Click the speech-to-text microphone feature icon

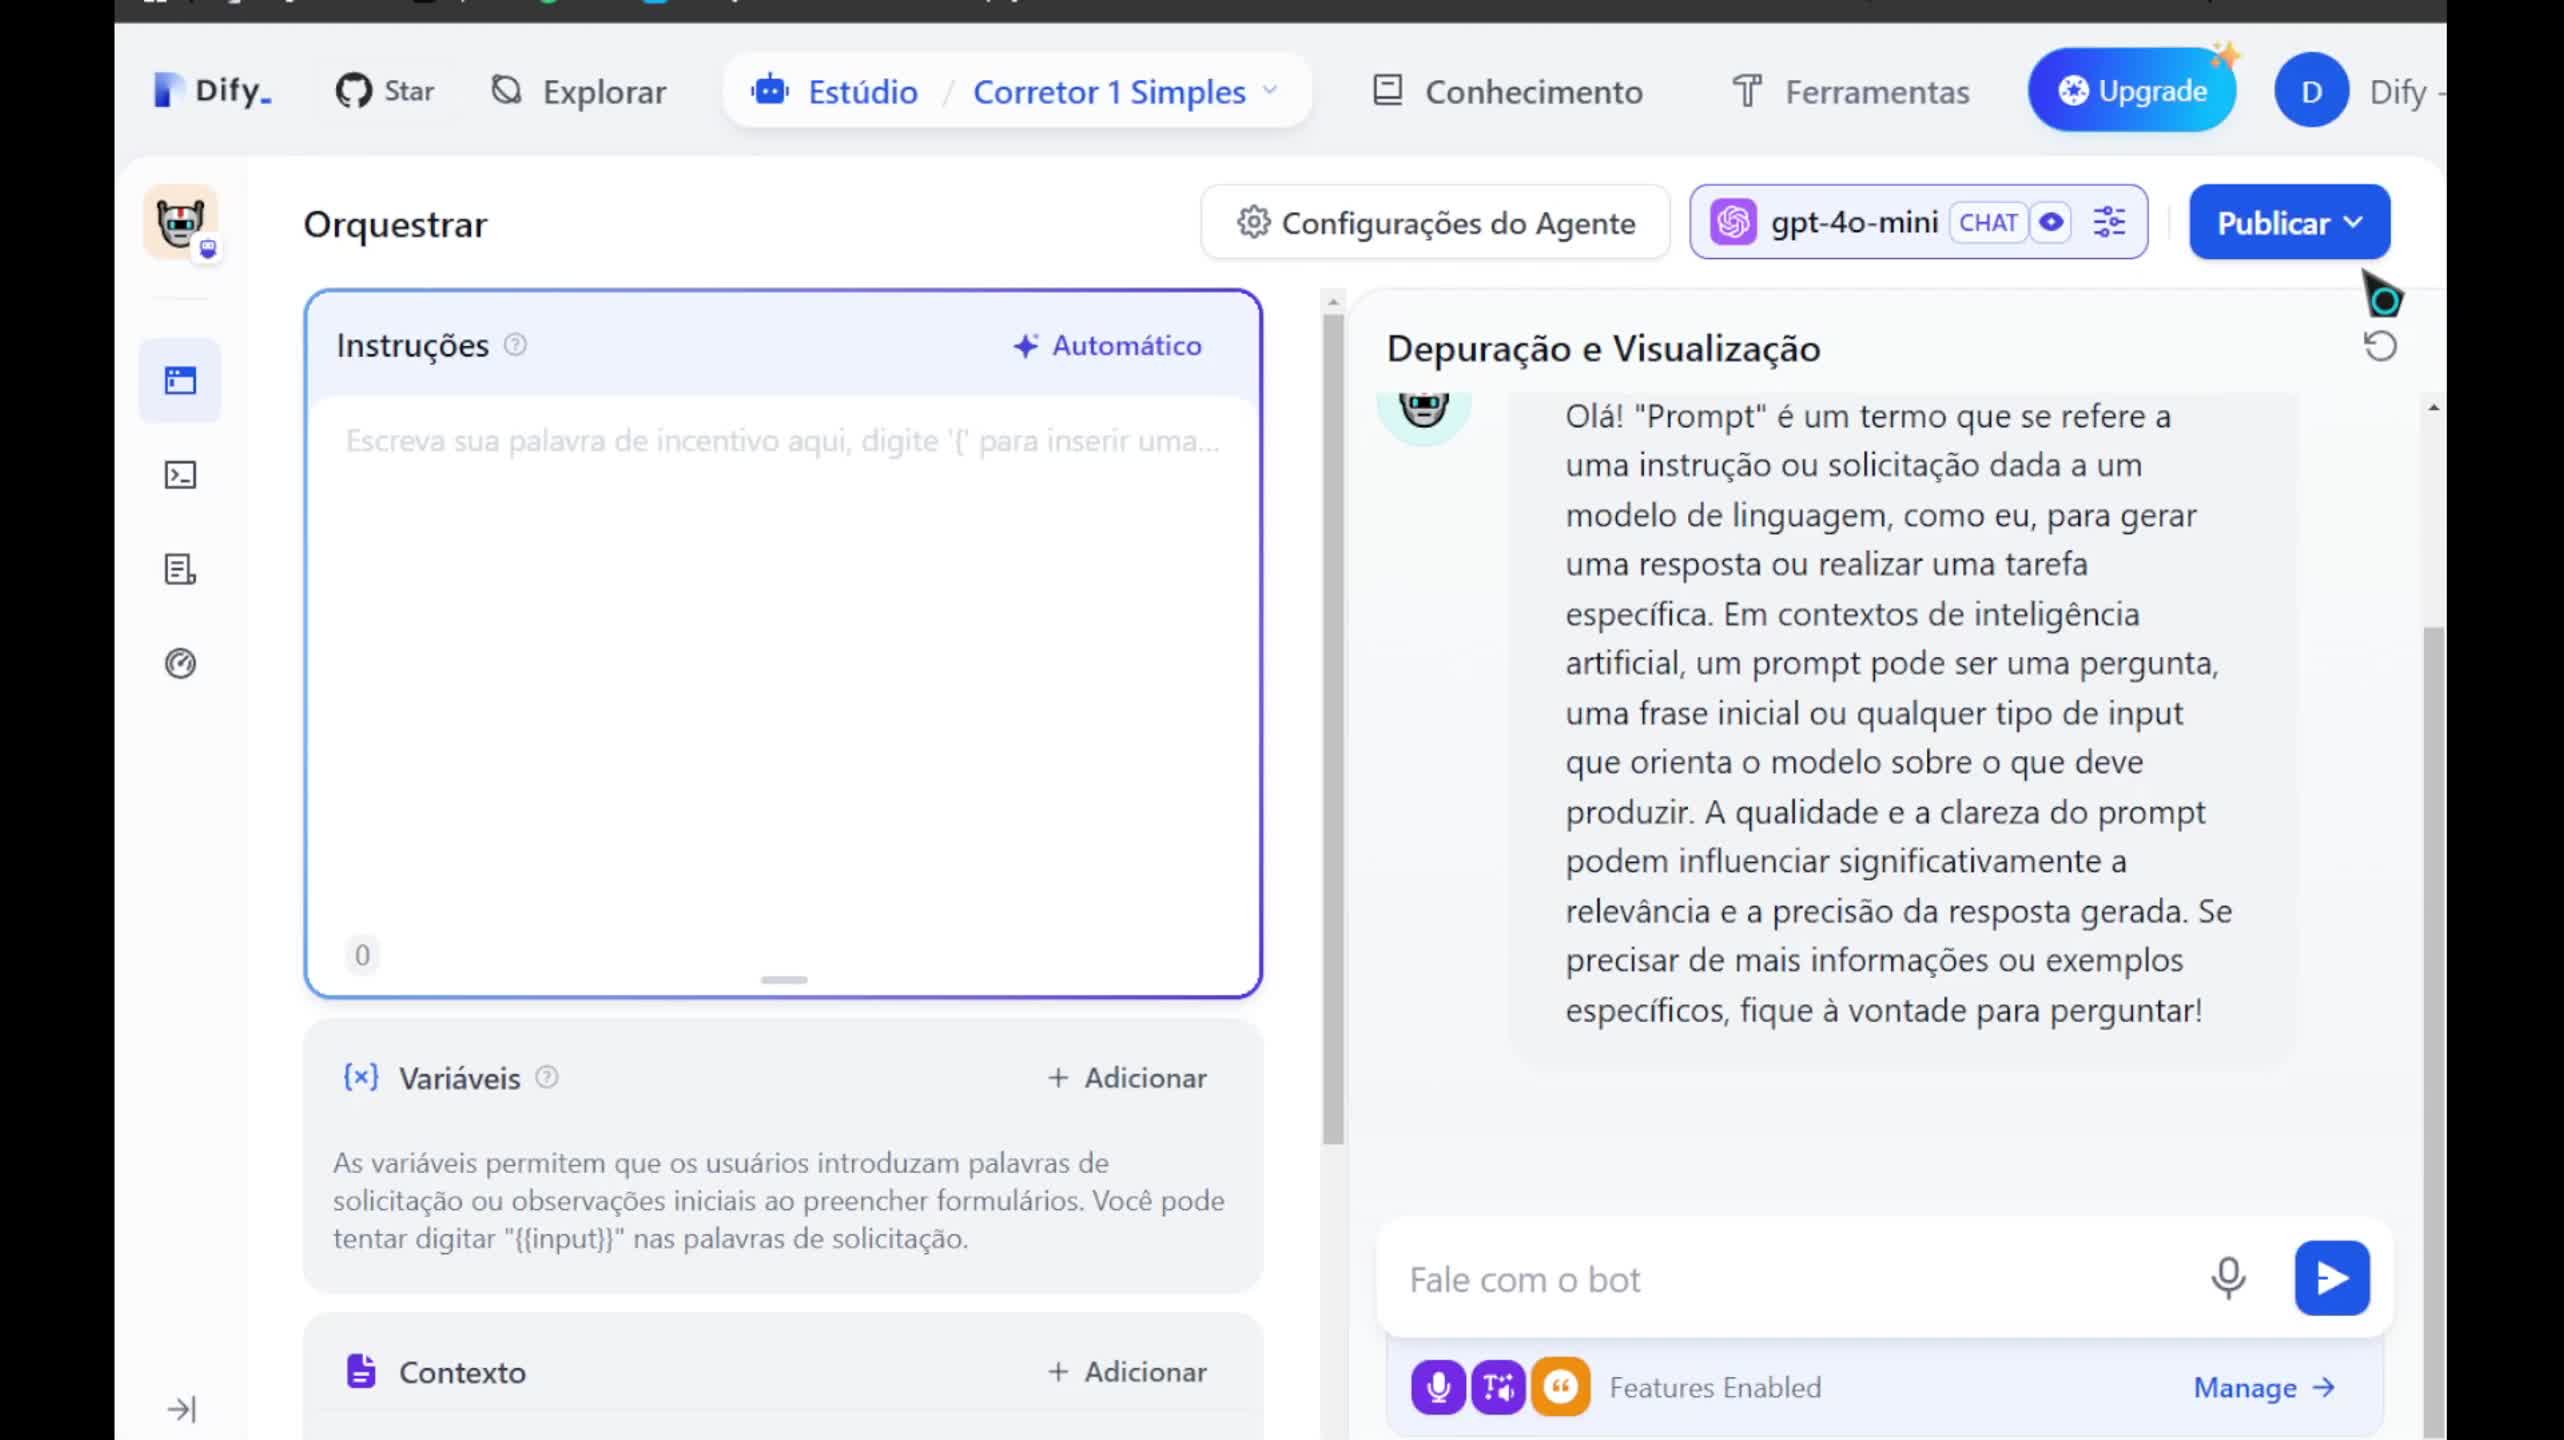point(1437,1387)
